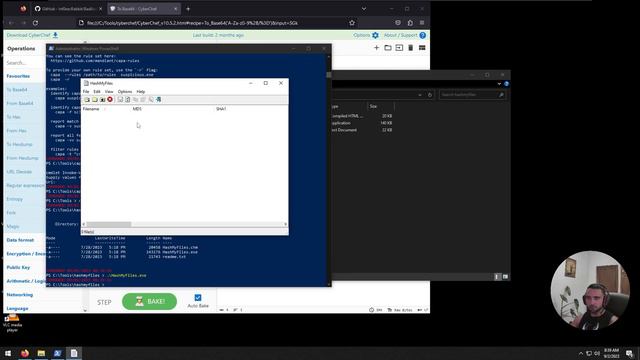Click Add Folder icon in HashMyFiles toolbar
The width and height of the screenshot is (640, 360).
(95, 100)
